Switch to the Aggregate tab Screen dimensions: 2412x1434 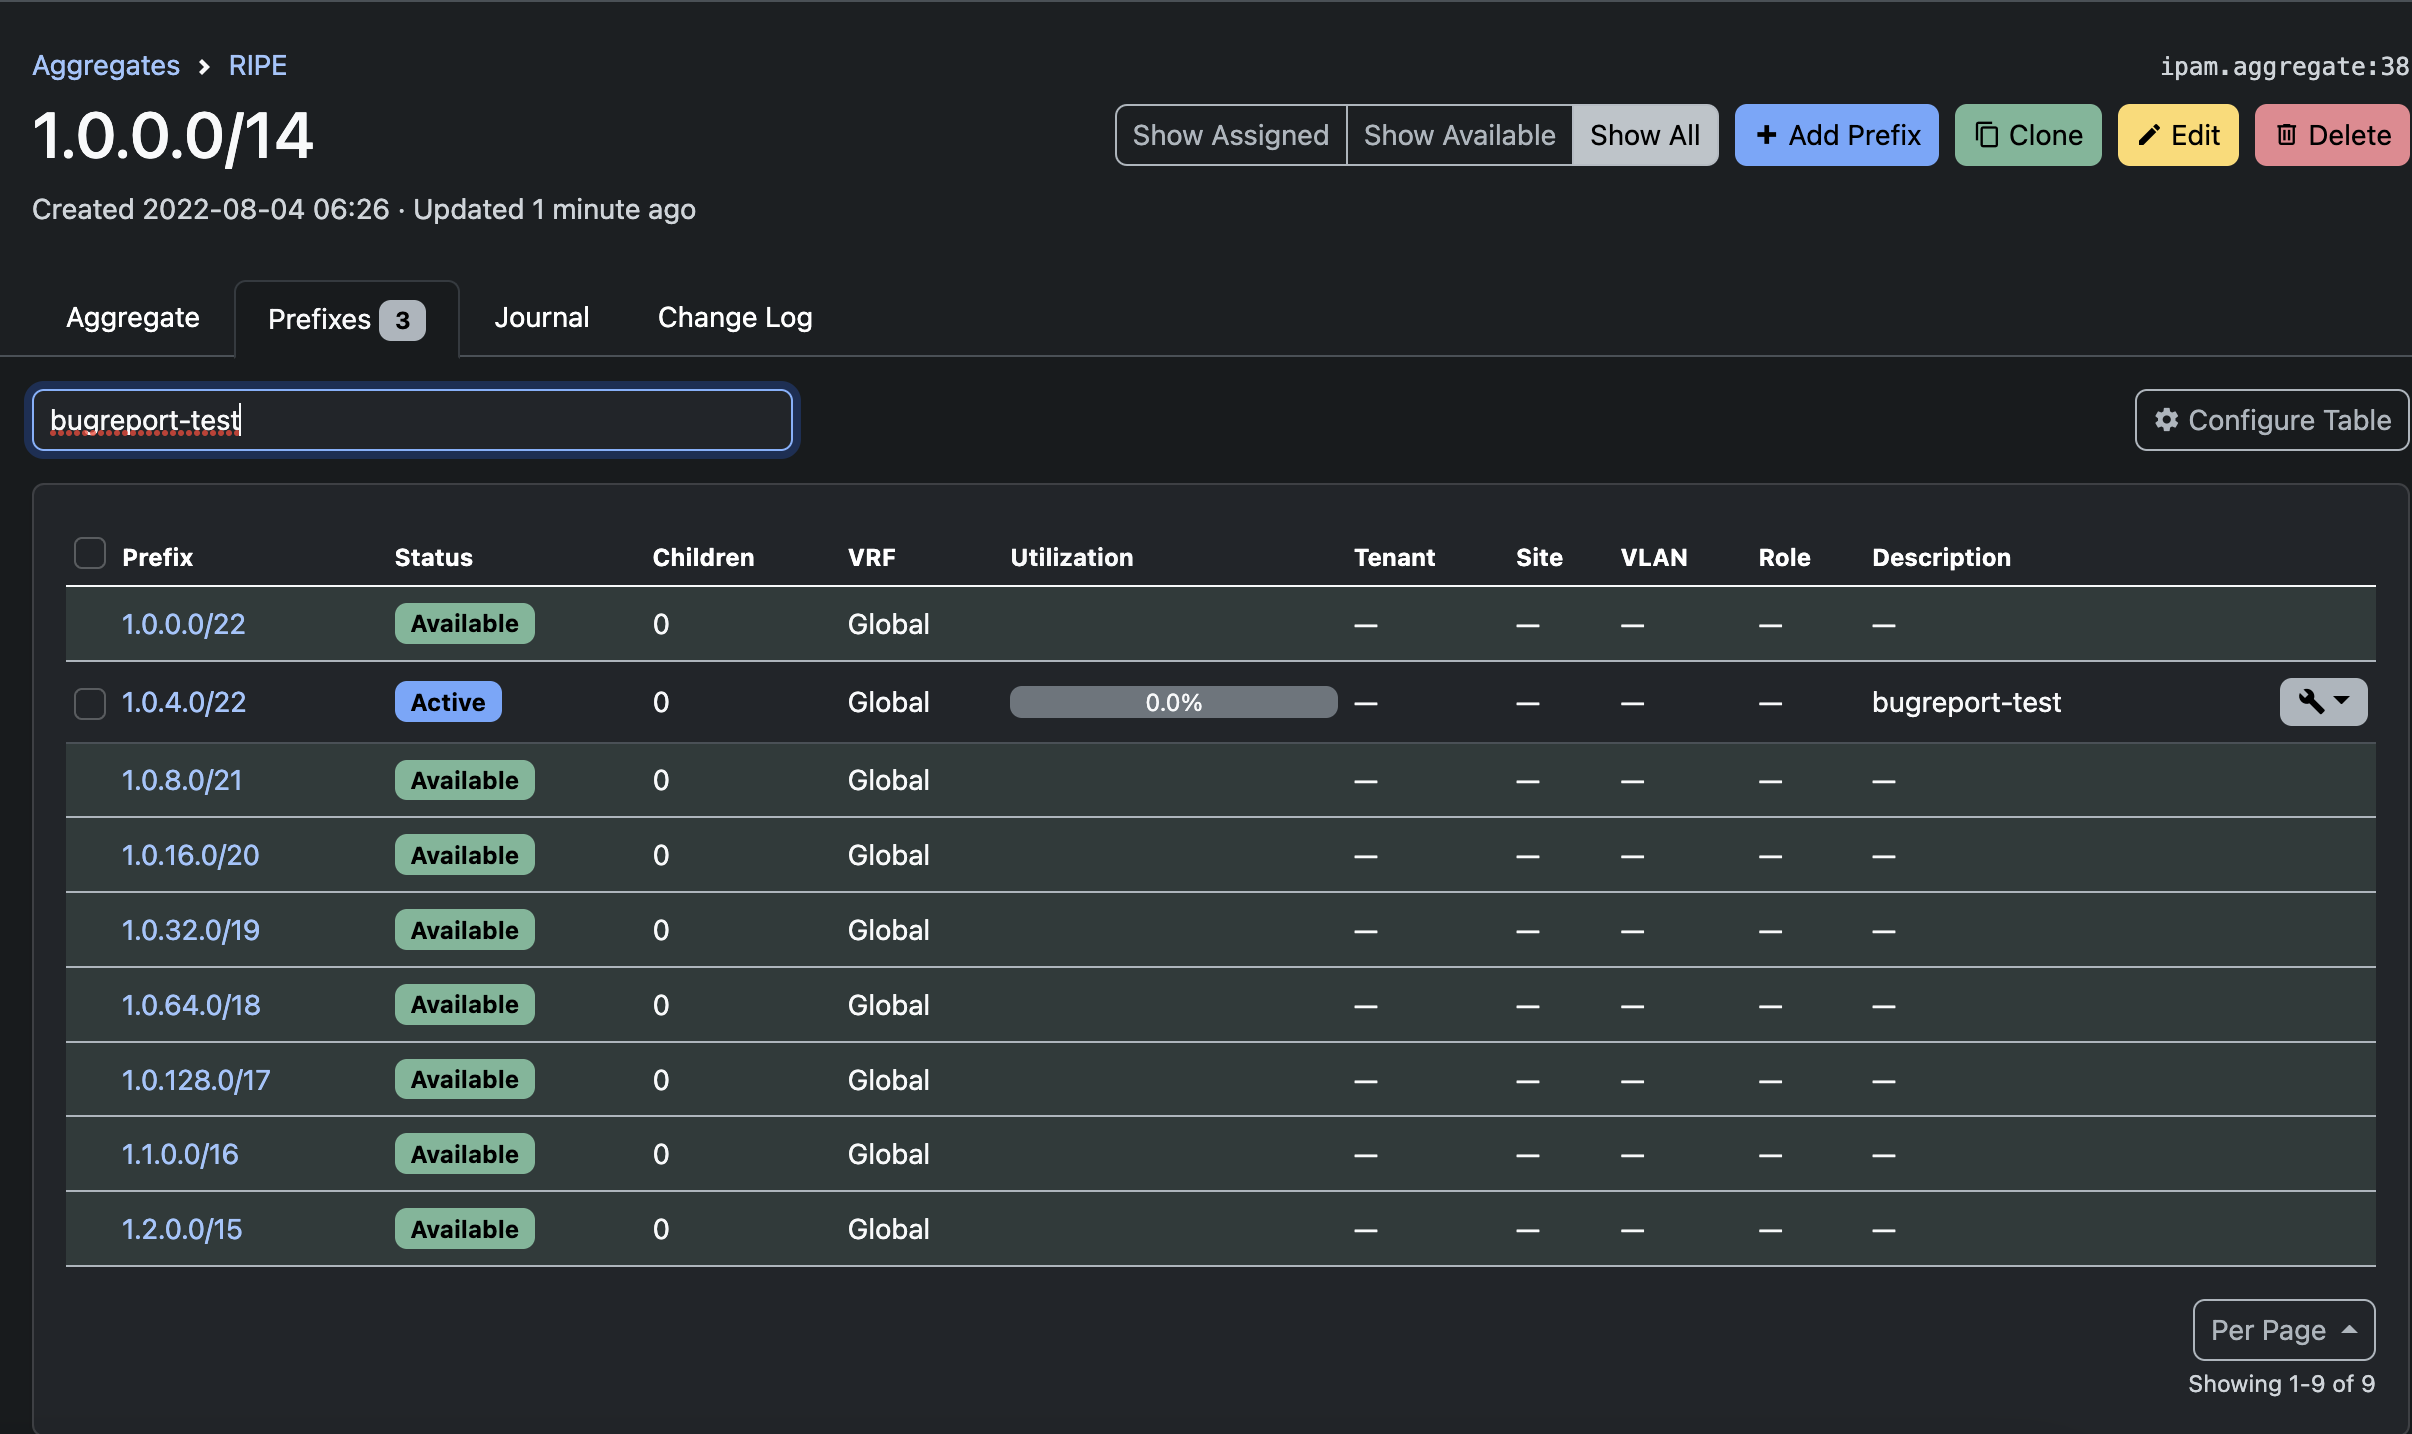[x=132, y=317]
